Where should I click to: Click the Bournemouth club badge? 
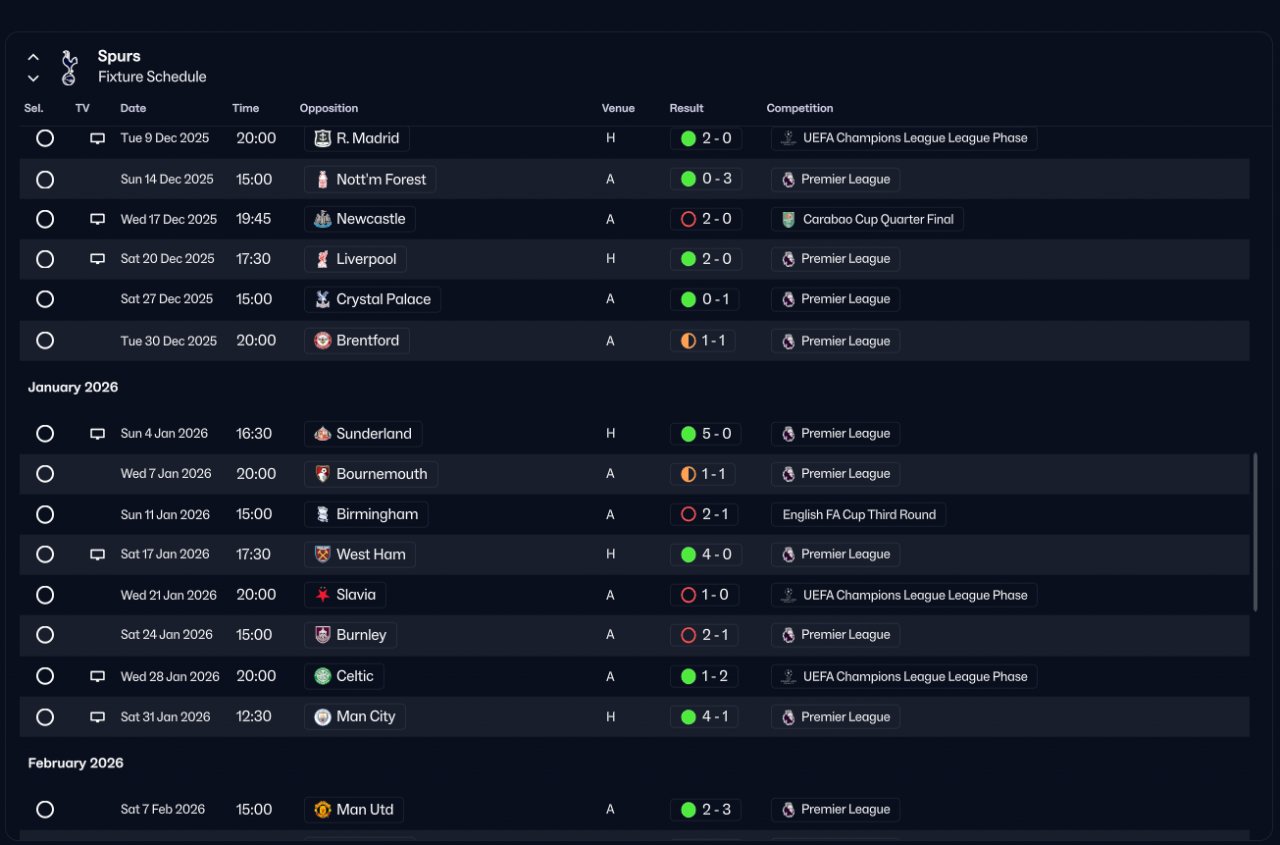[x=322, y=474]
